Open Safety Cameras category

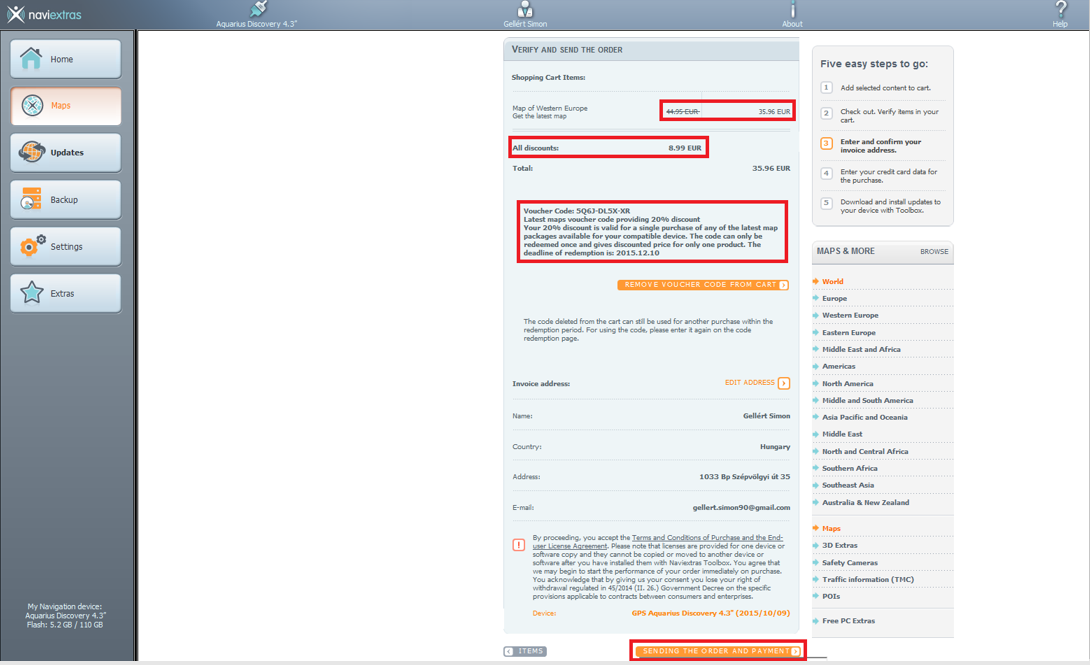[x=849, y=563]
